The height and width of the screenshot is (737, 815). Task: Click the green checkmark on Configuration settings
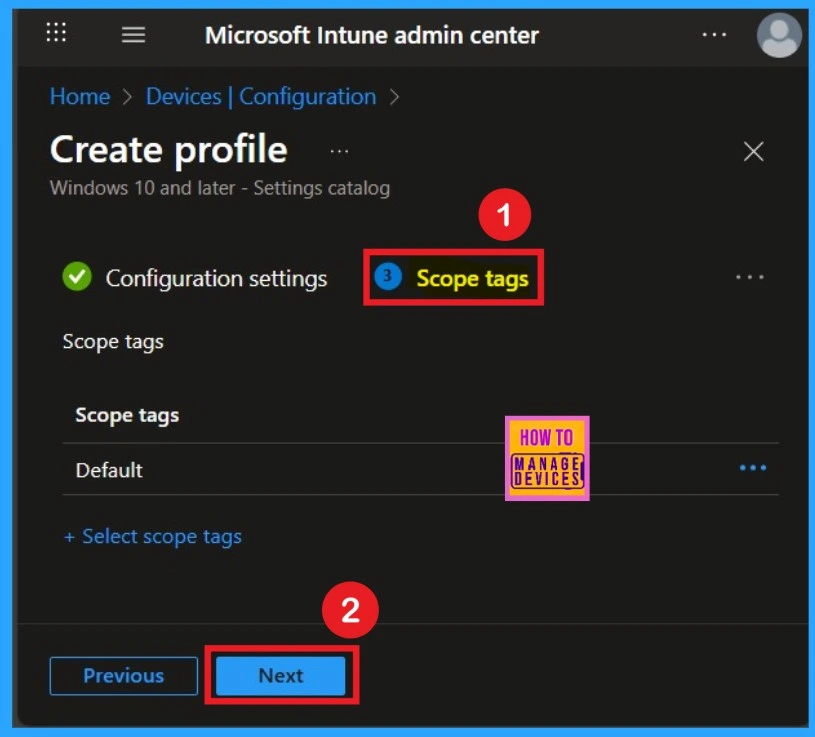pyautogui.click(x=76, y=277)
